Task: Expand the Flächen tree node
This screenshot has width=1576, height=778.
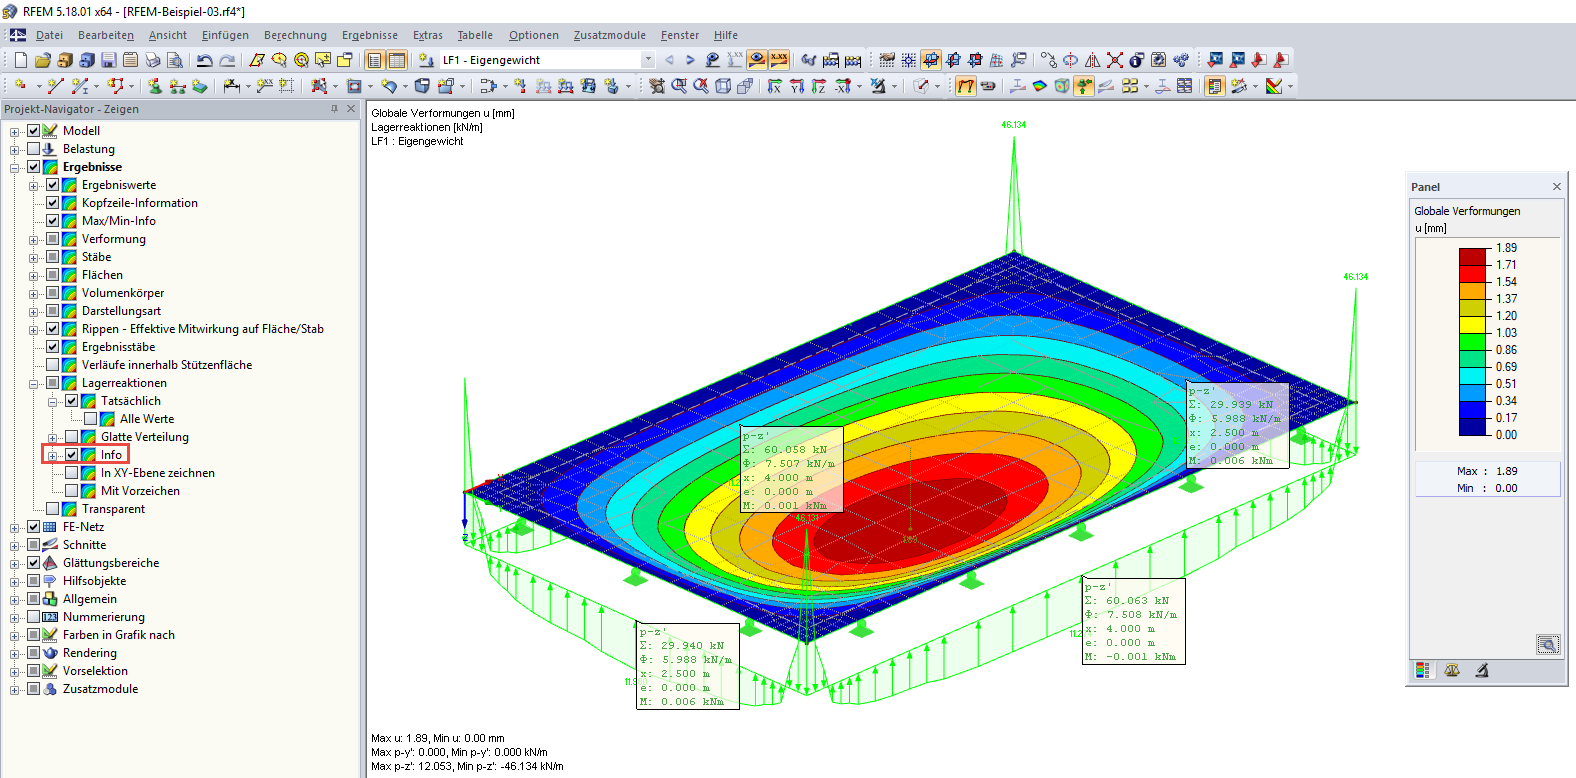Action: pyautogui.click(x=33, y=275)
